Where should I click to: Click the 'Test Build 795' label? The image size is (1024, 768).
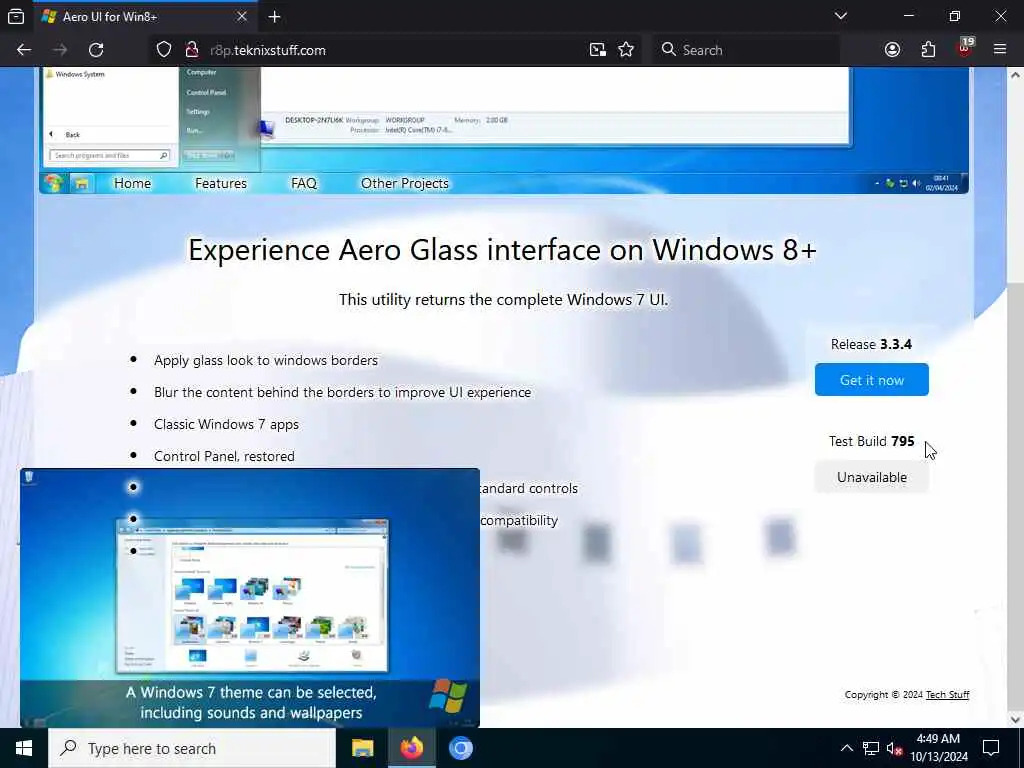871,441
